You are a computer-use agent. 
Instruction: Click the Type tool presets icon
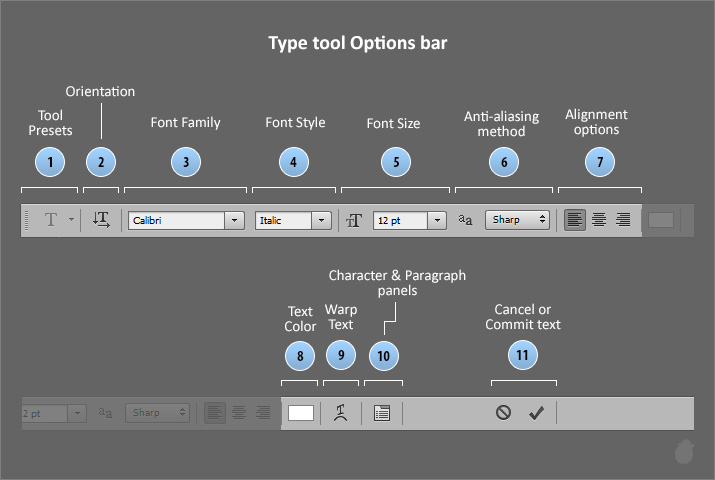click(51, 220)
